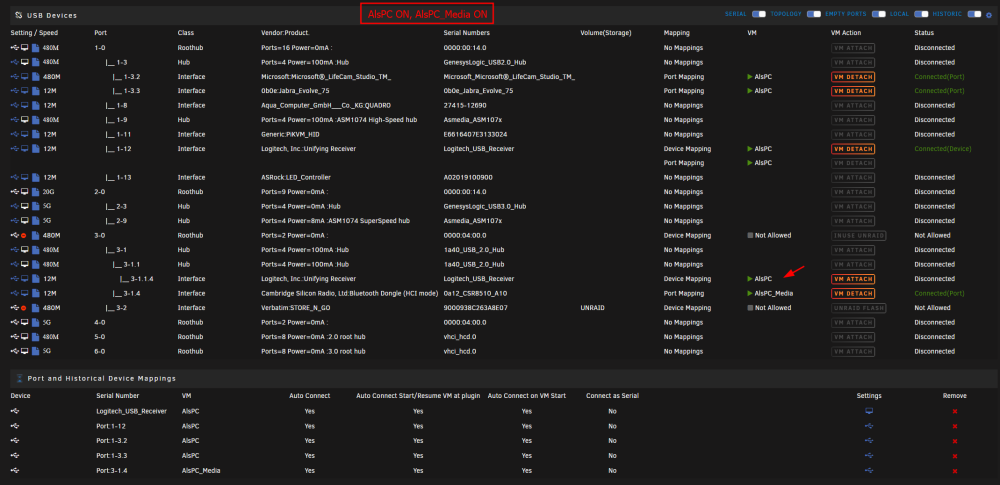
Task: Click Port:1-12 in historical mappings
Action: (x=110, y=426)
